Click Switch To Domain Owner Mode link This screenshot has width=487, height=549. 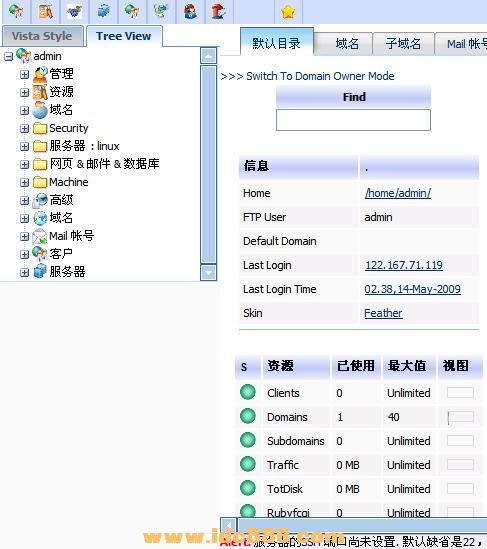[x=320, y=76]
